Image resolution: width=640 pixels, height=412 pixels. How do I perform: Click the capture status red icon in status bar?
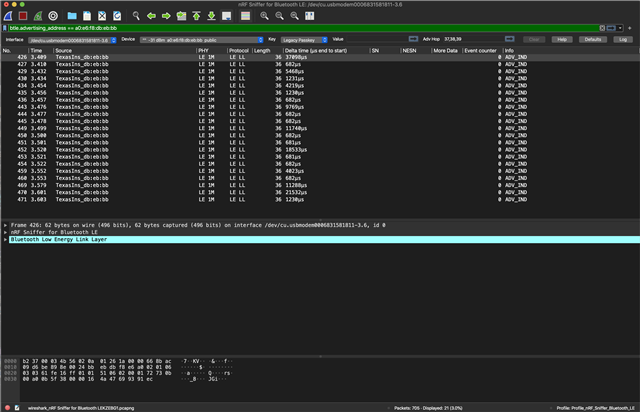coord(7,408)
